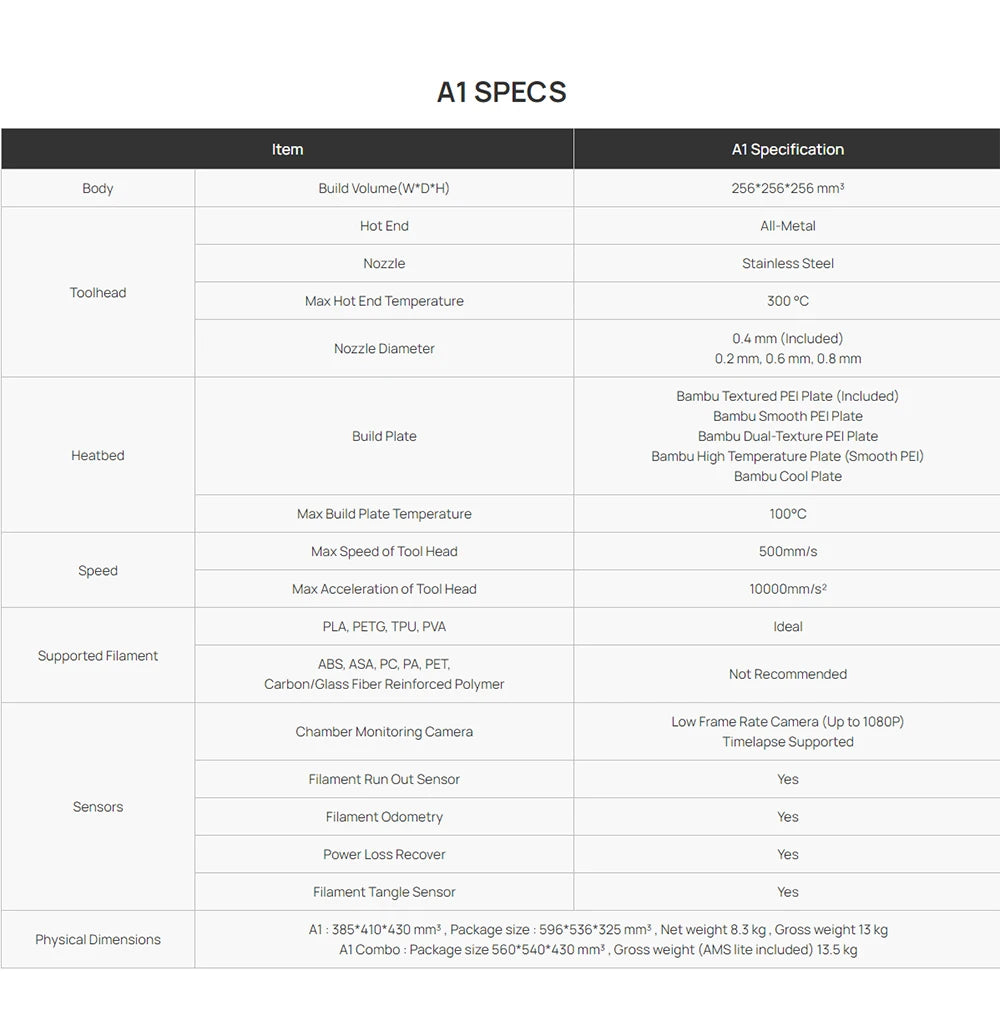This screenshot has width=1000, height=1034.
Task: Click the Body category cell
Action: point(98,188)
